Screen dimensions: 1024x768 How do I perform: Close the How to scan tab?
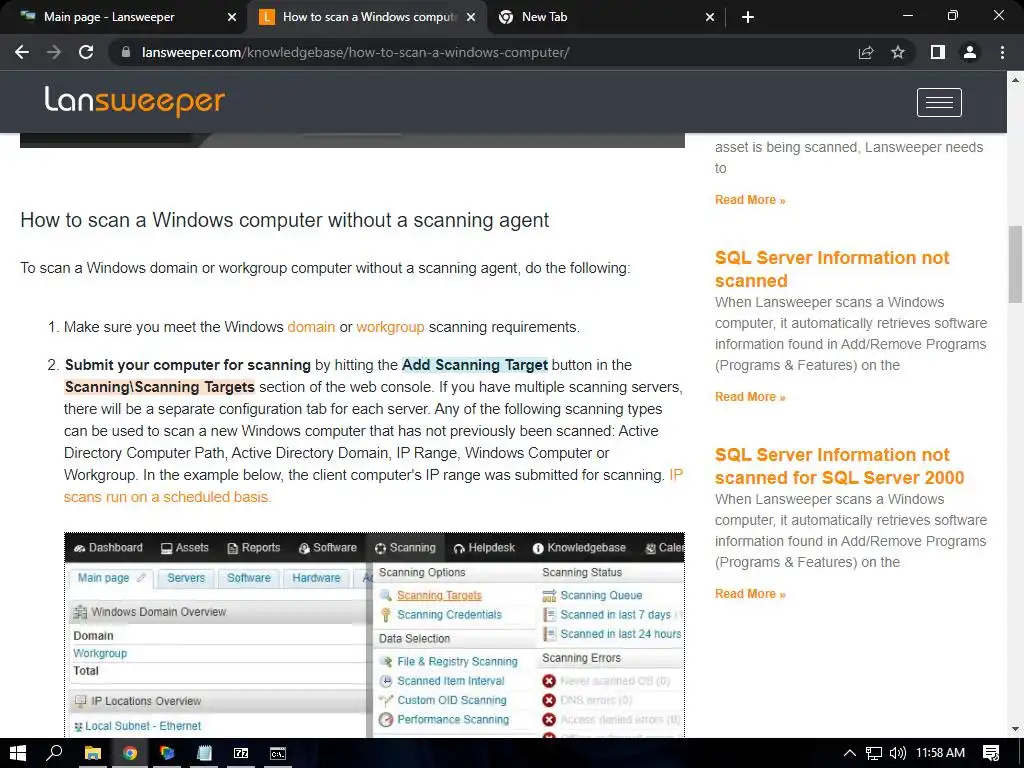(x=471, y=17)
